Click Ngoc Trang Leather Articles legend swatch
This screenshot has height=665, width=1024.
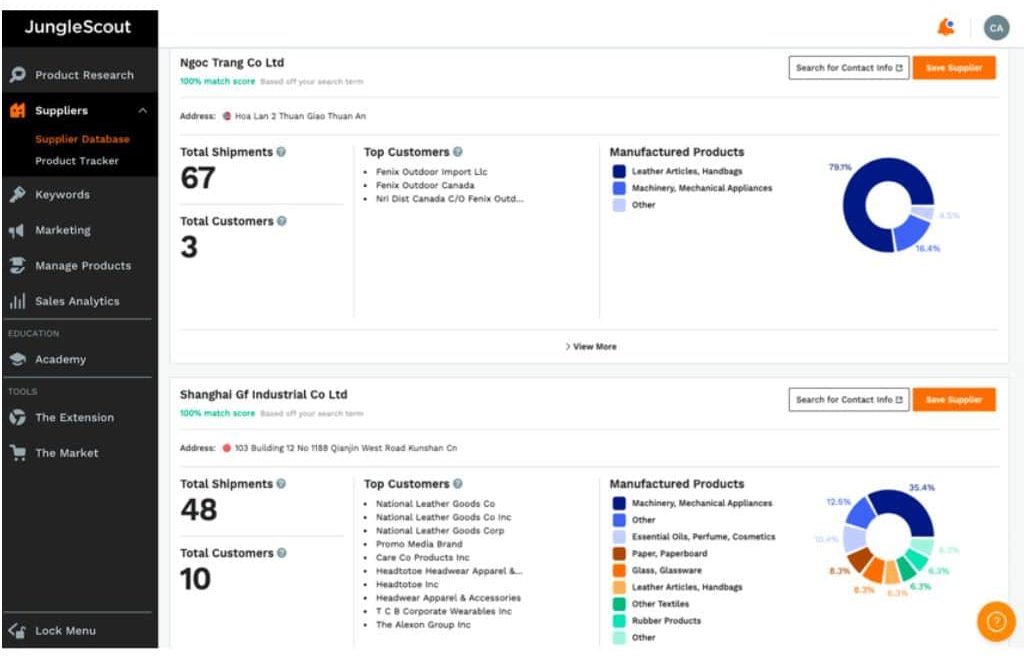(x=619, y=171)
